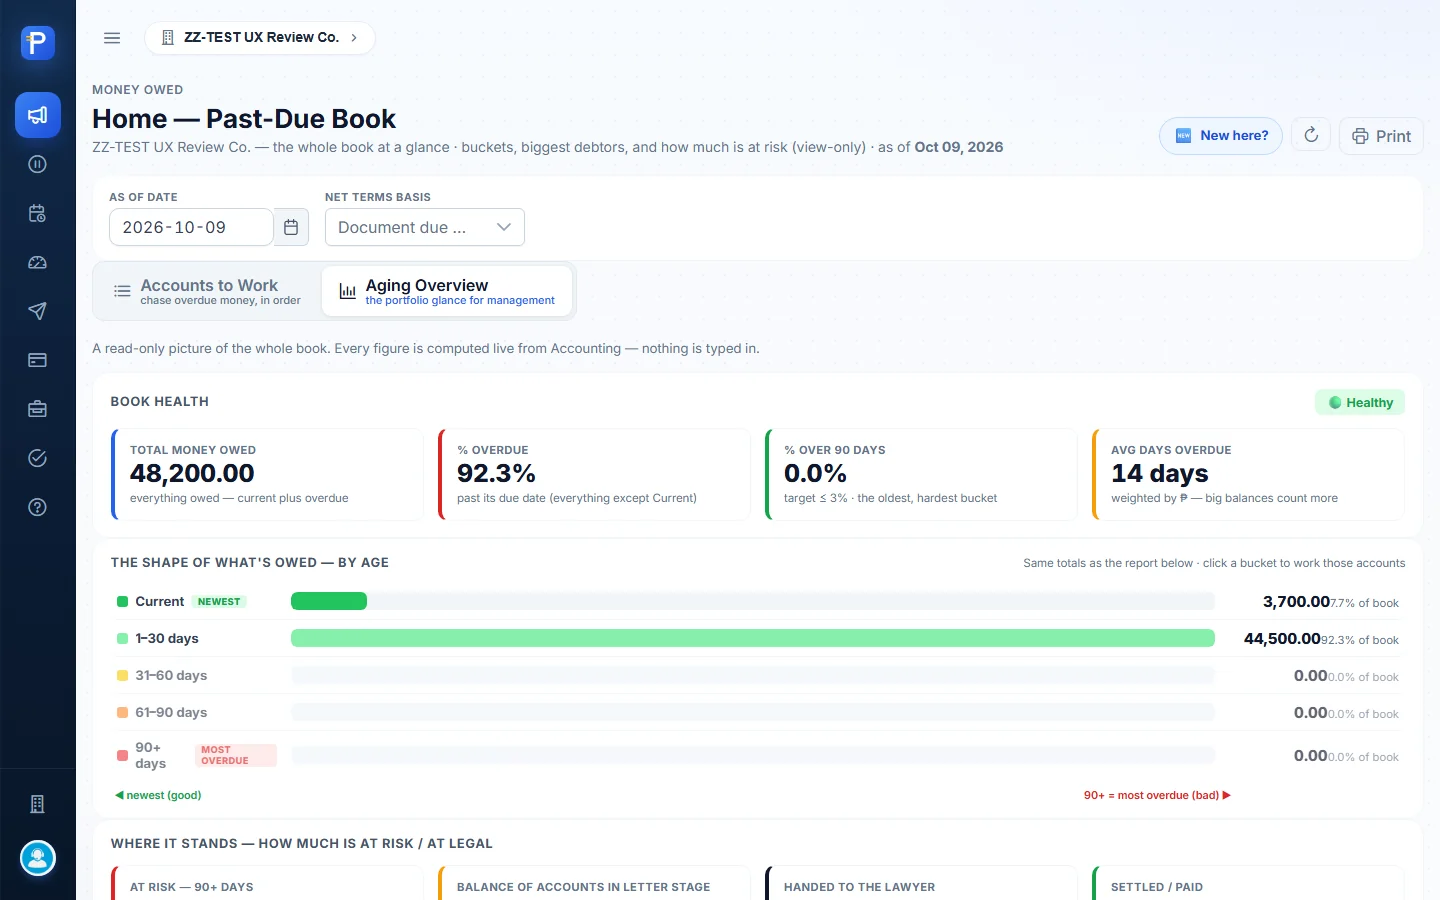Click the NEWEST tag beside Current
The width and height of the screenshot is (1440, 900).
point(219,602)
